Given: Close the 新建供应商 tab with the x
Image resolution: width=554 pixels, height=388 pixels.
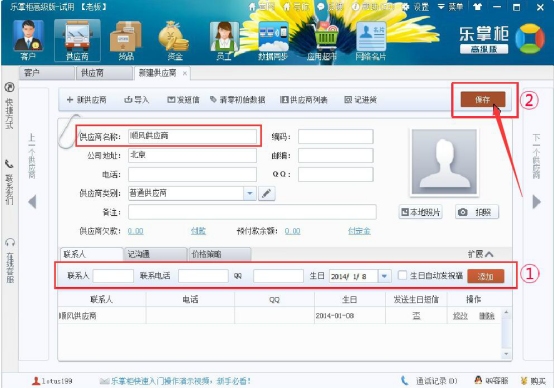Looking at the screenshot, I should 184,74.
